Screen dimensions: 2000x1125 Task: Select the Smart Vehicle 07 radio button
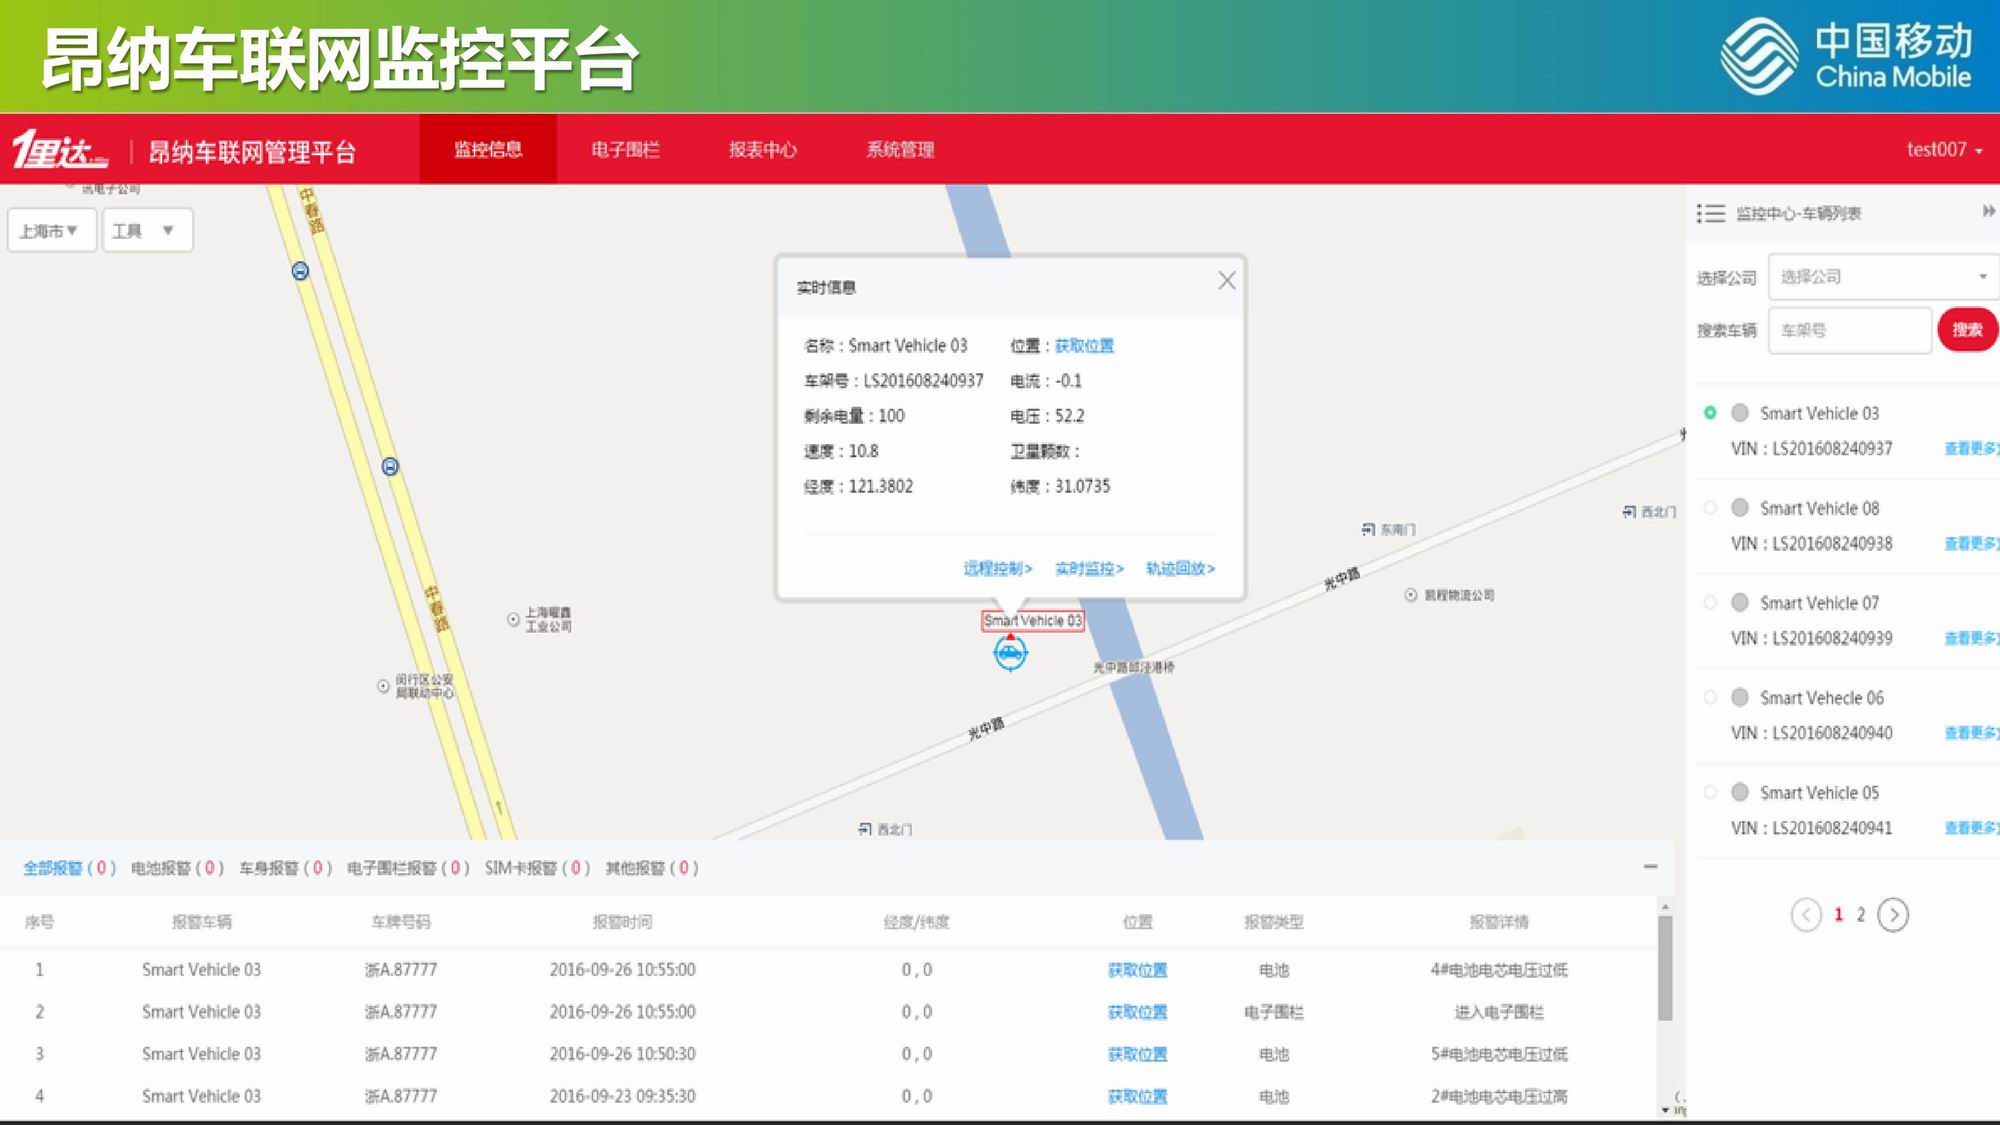pos(1710,603)
